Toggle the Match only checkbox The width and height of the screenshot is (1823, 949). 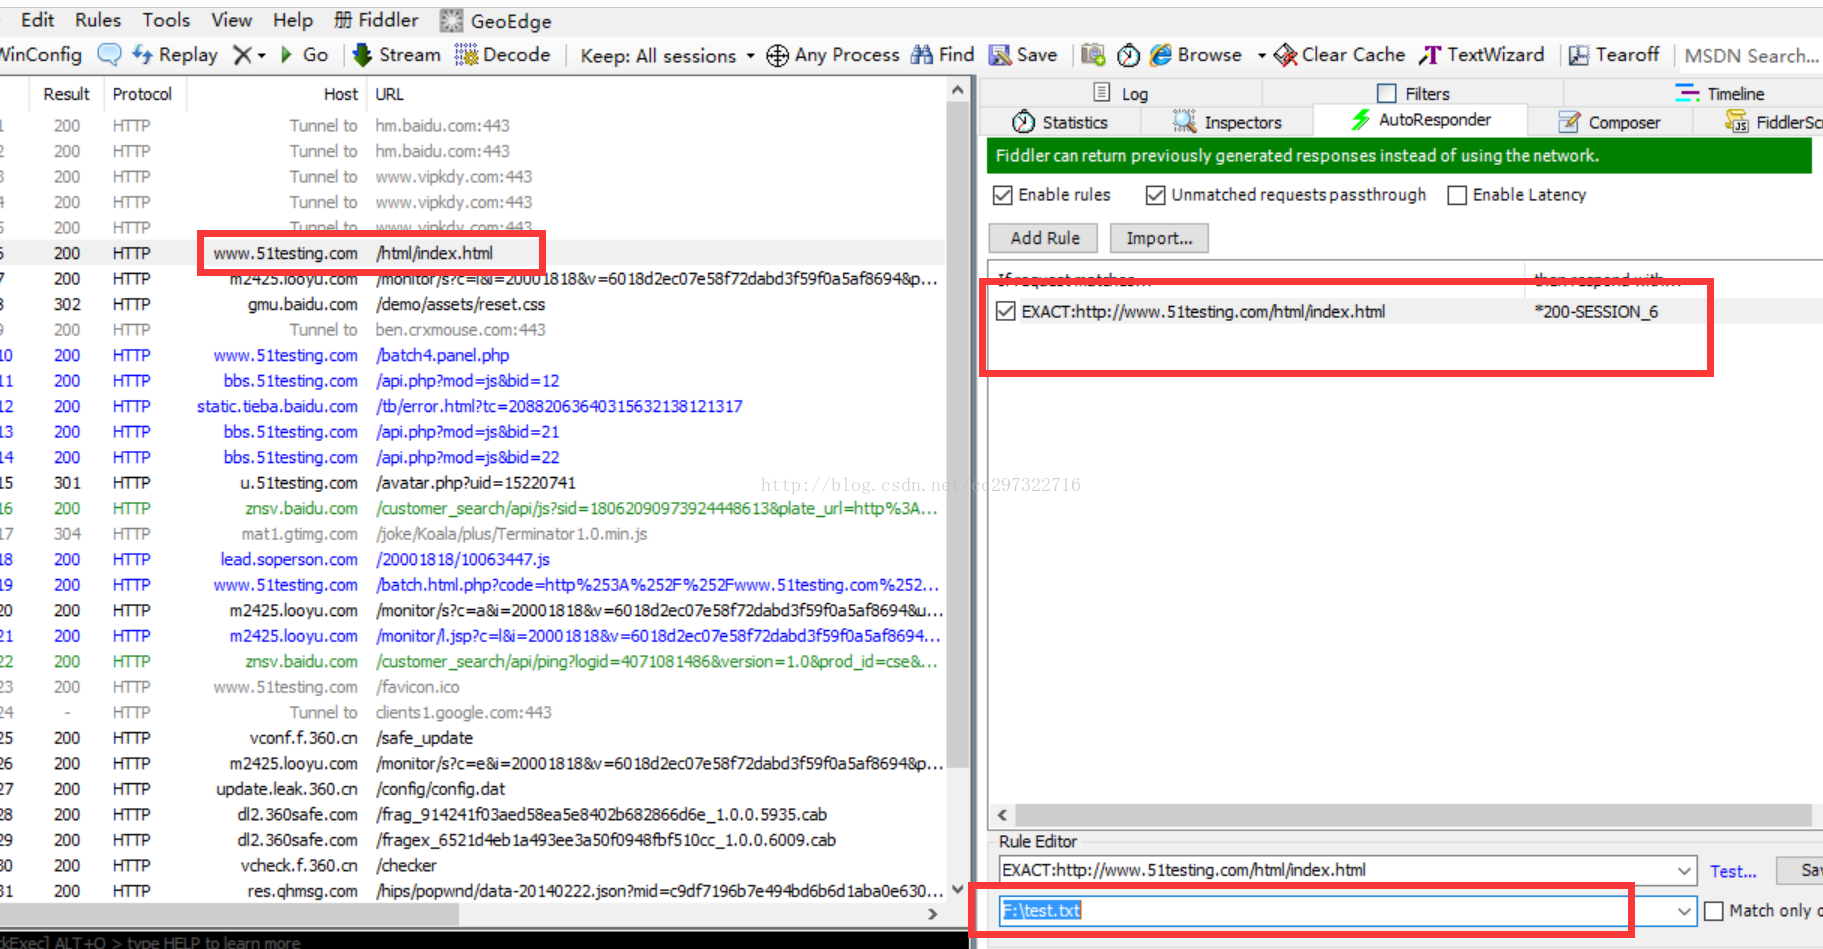point(1714,911)
